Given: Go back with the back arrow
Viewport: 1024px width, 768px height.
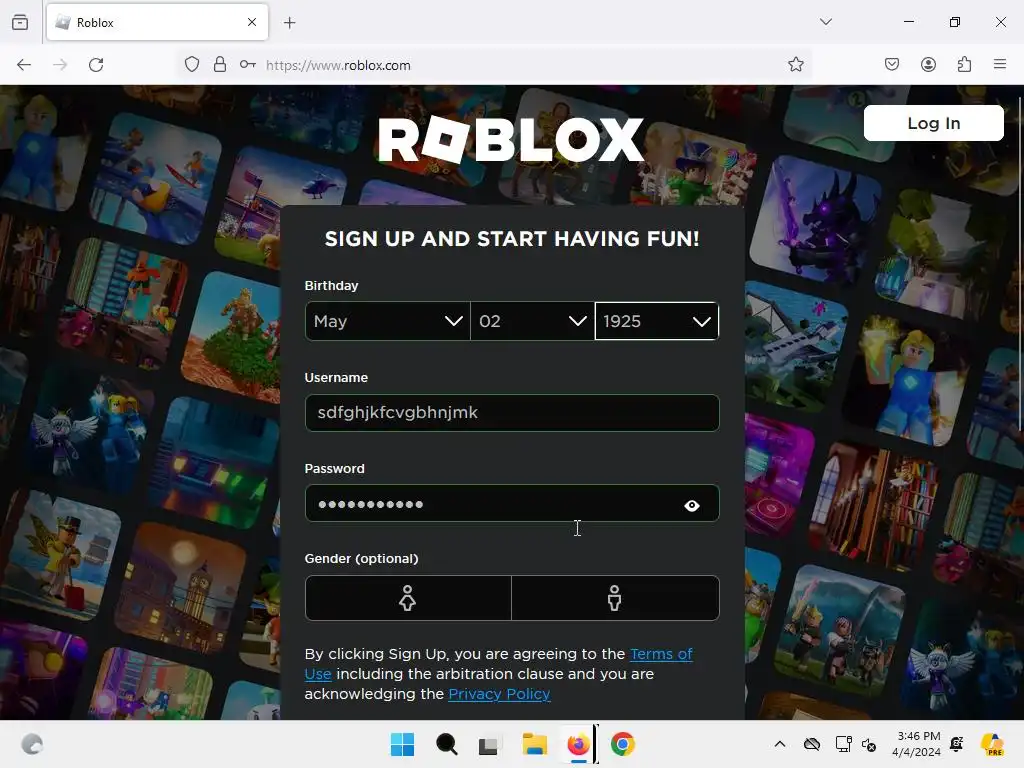Looking at the screenshot, I should click(24, 65).
